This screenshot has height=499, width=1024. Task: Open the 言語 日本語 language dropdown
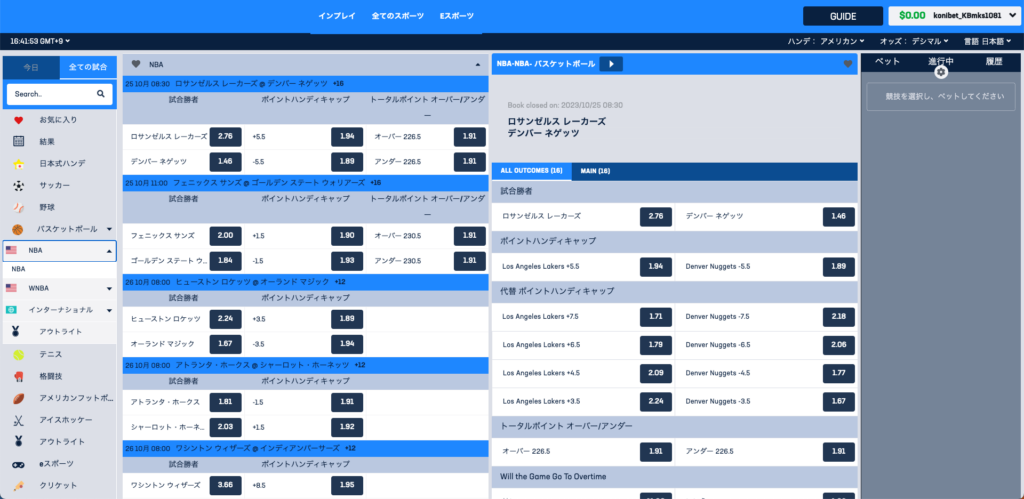click(x=987, y=41)
